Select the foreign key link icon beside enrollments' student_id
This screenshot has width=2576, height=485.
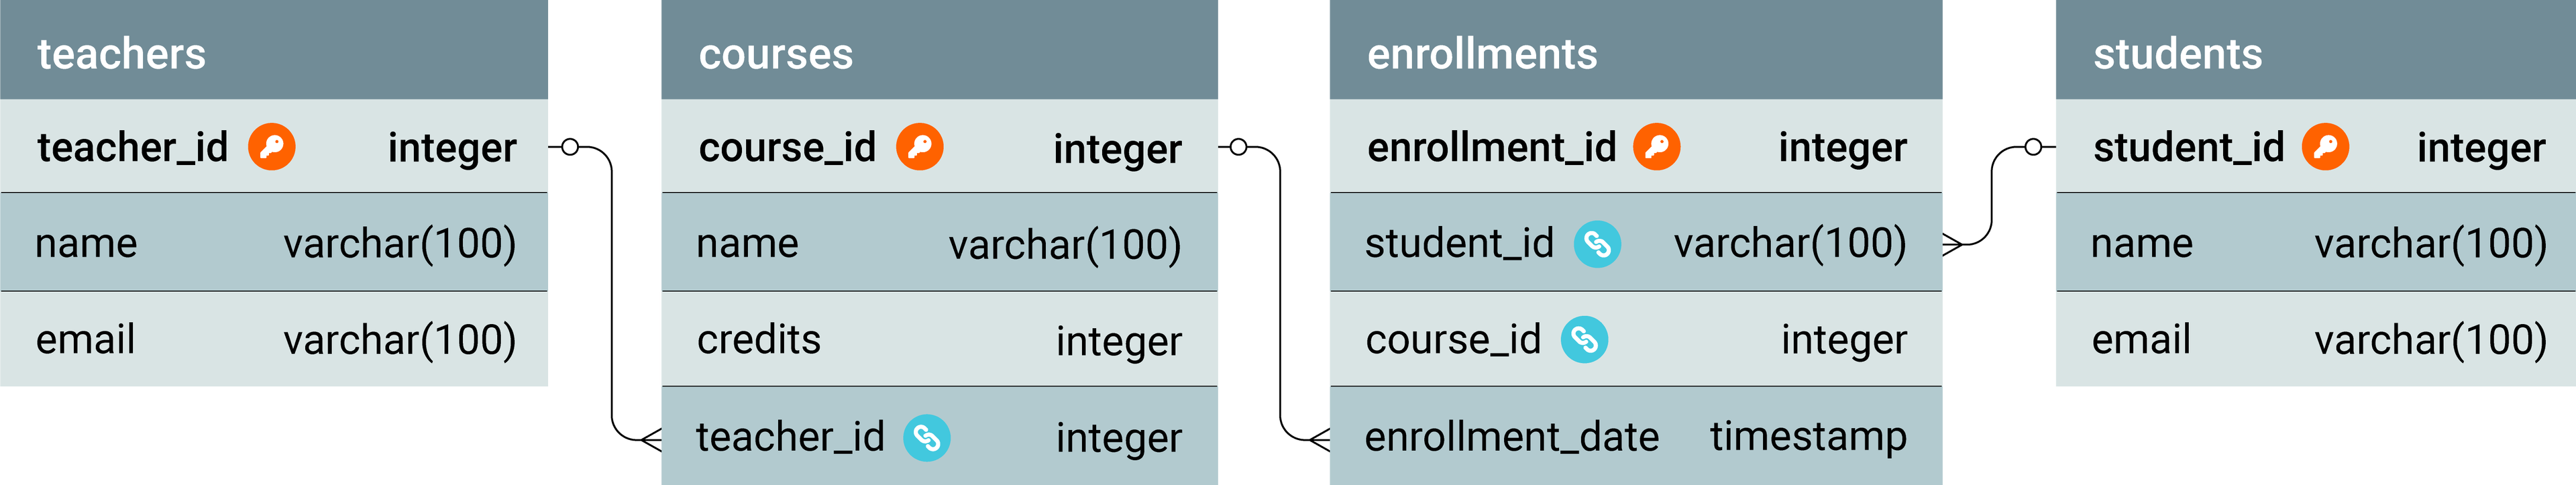pos(1597,244)
